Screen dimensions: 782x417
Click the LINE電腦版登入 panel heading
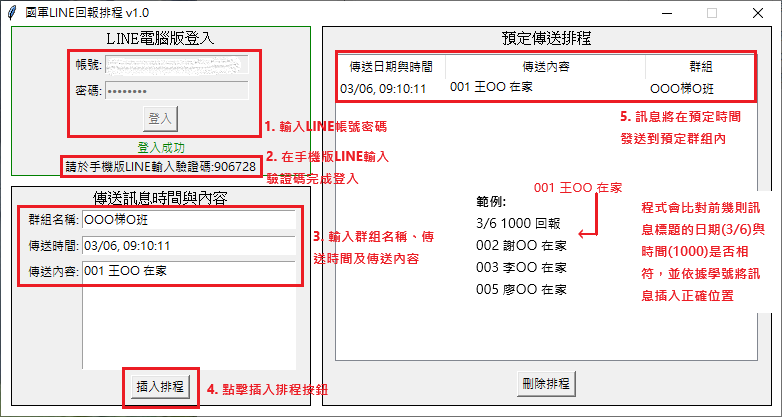[161, 38]
